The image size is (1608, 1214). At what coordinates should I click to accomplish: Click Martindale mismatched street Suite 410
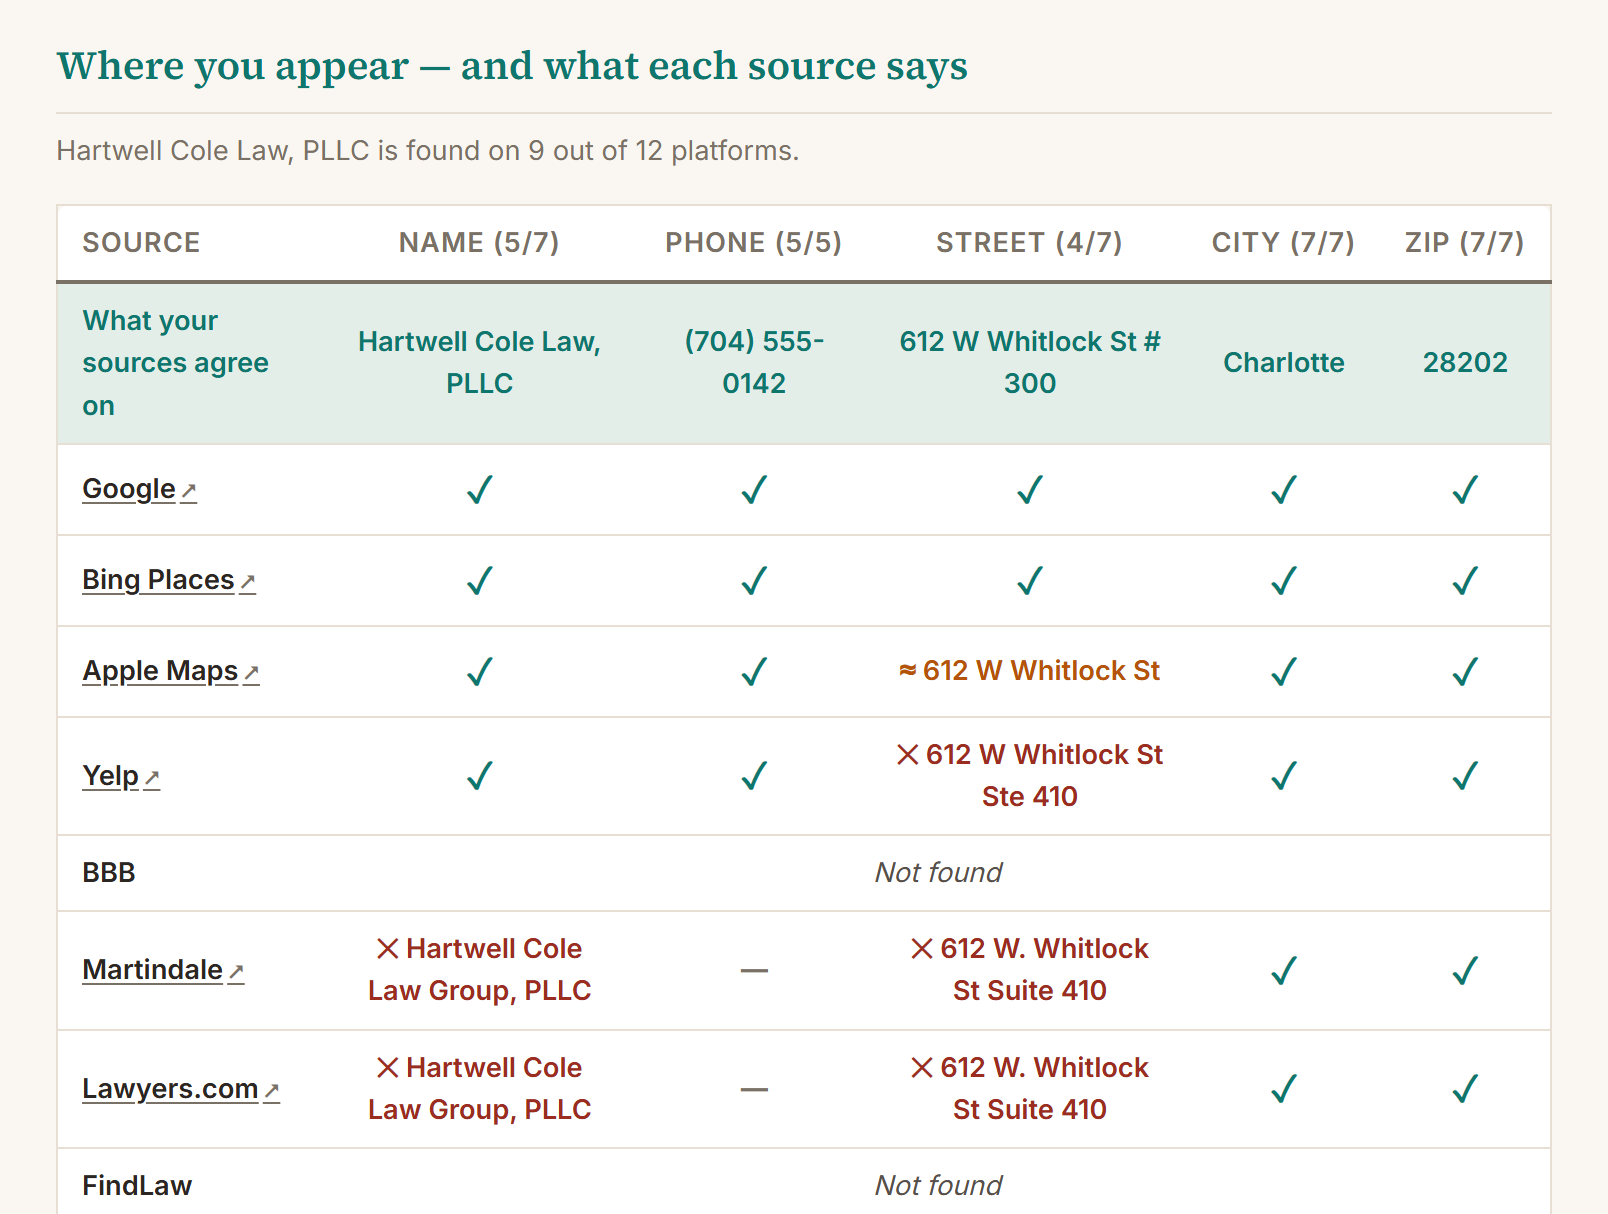pos(1030,970)
